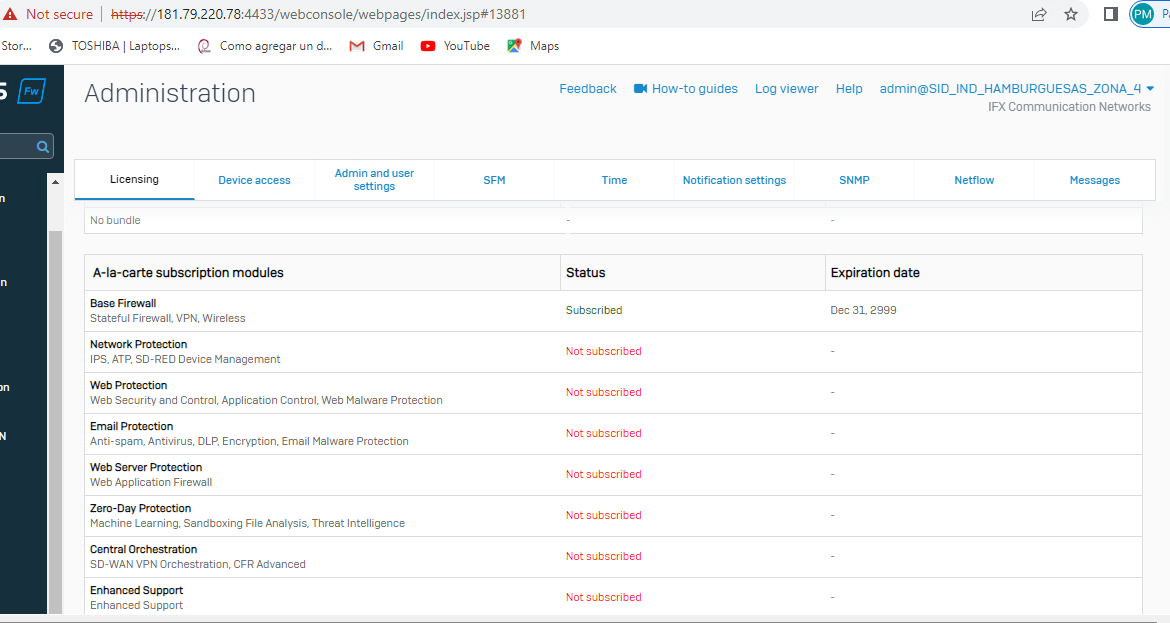
Task: Open the Maps bookmark
Action: pos(533,46)
